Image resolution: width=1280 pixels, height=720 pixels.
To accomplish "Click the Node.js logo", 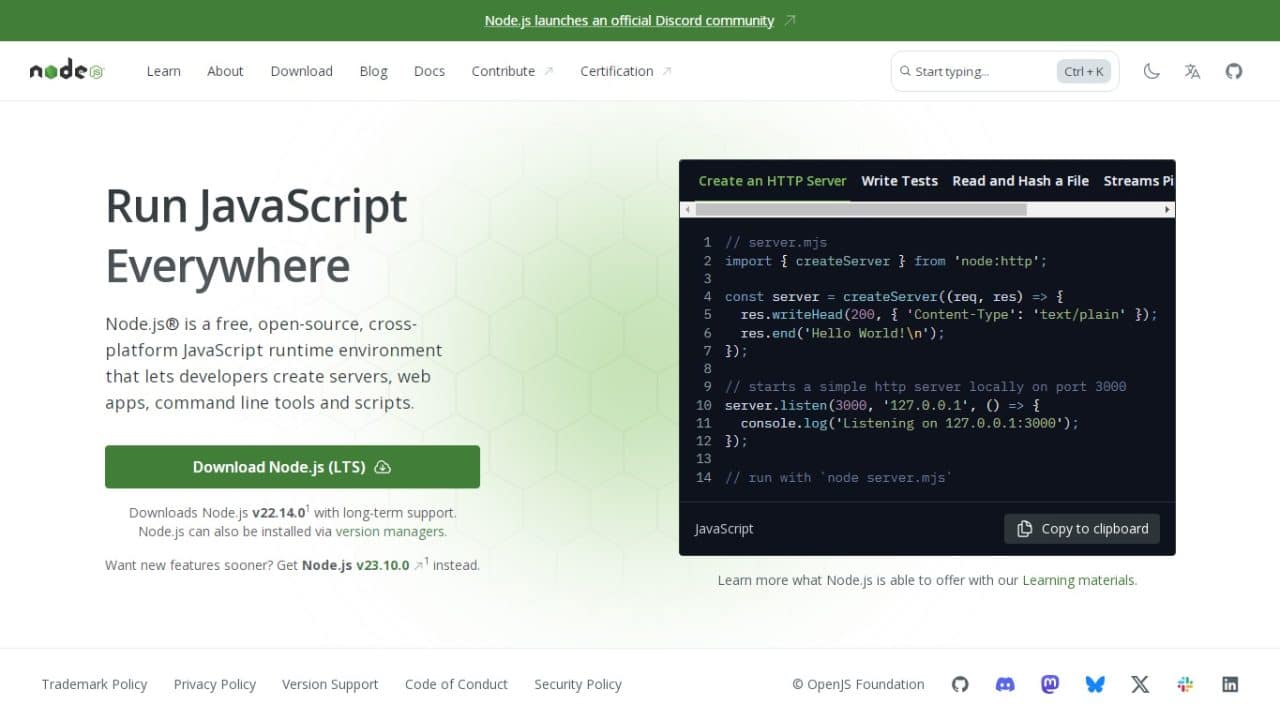I will [x=64, y=70].
